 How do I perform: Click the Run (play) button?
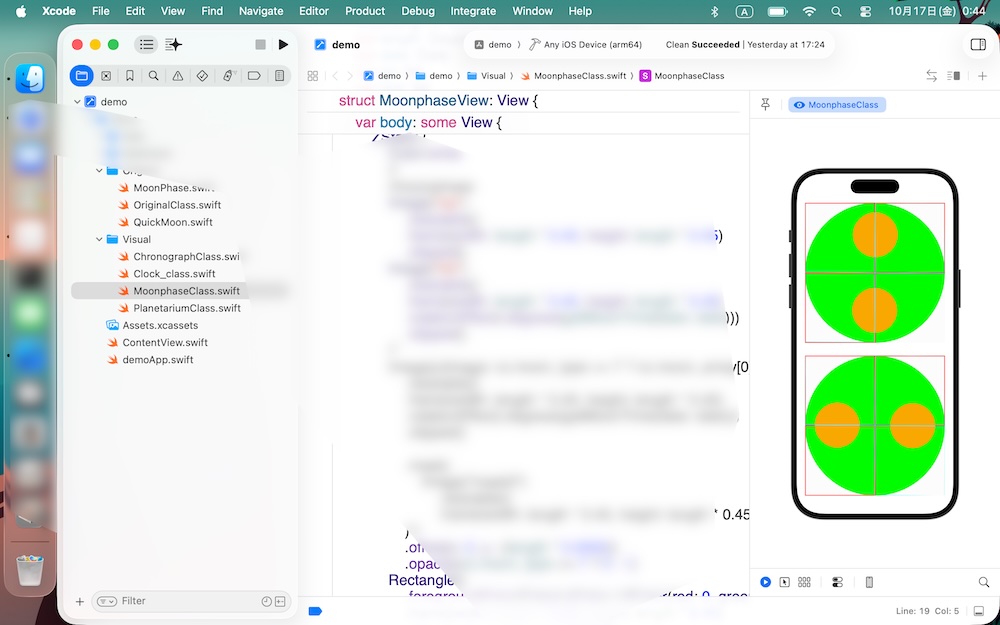(x=283, y=45)
